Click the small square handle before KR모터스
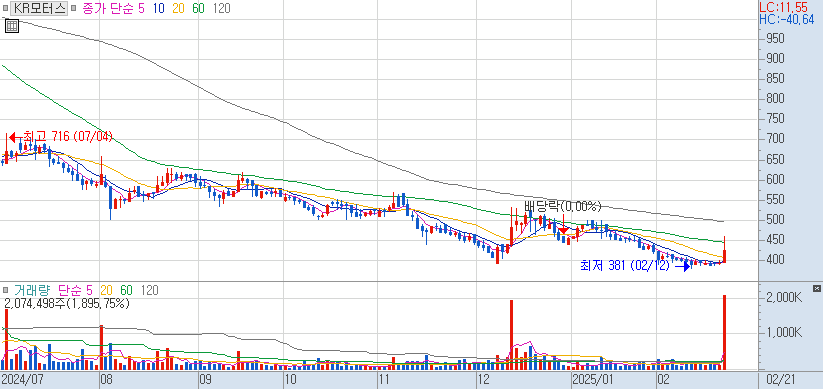The image size is (823, 389). (5, 8)
